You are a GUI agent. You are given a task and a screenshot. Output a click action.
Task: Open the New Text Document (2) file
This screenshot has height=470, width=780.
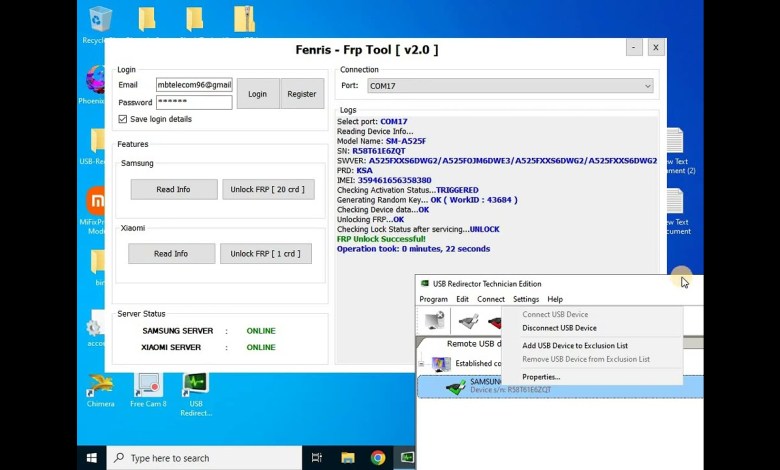coord(675,141)
